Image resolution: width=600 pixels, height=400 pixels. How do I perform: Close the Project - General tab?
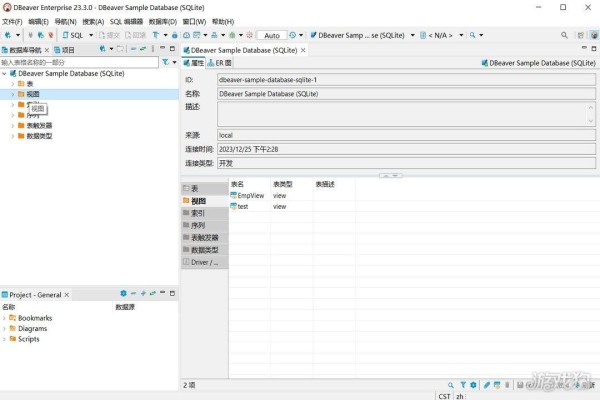point(67,295)
